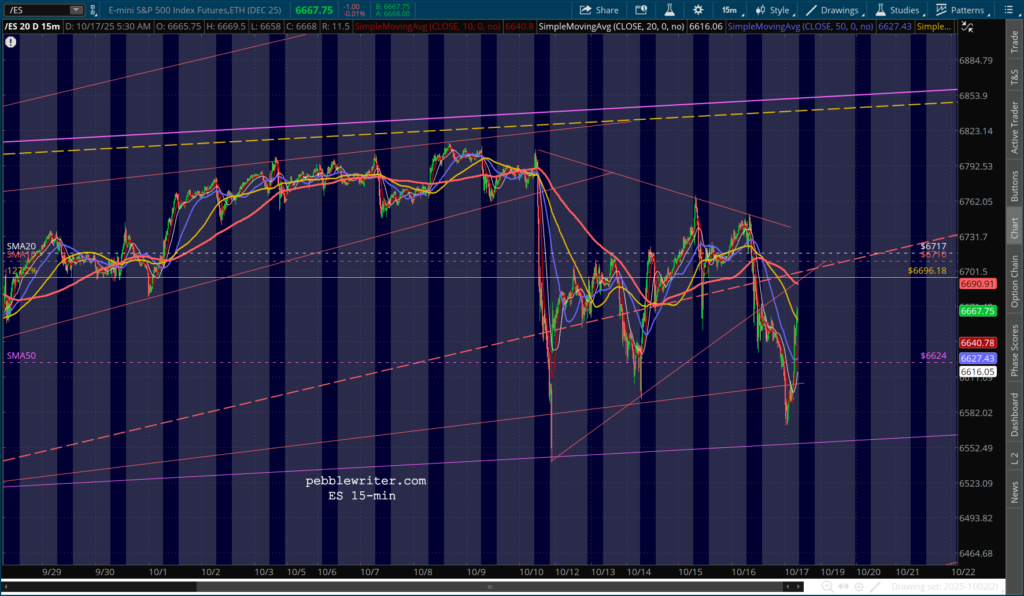This screenshot has width=1024, height=596.
Task: Click the SimpleMovingAvg (CLOSE, 10) study label
Action: pos(428,27)
